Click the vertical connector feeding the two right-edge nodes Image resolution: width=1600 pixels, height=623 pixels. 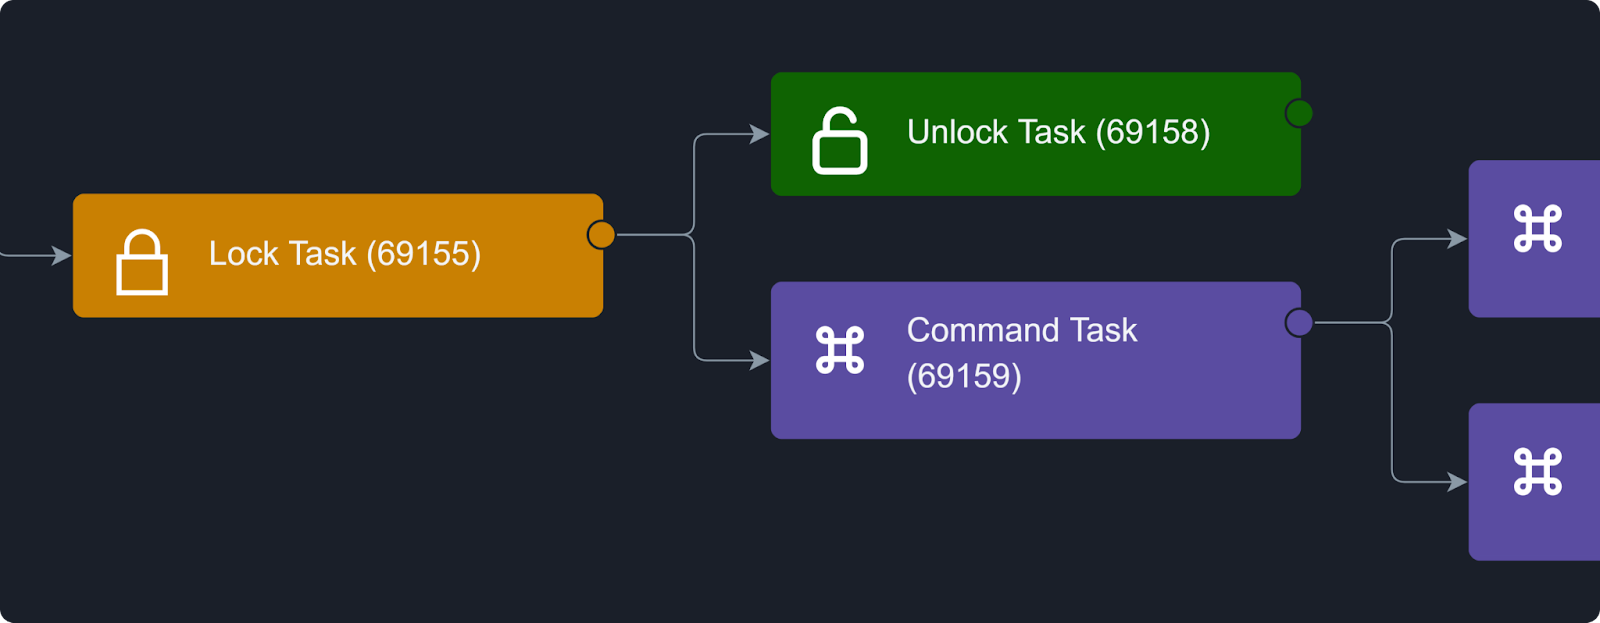click(x=1392, y=400)
